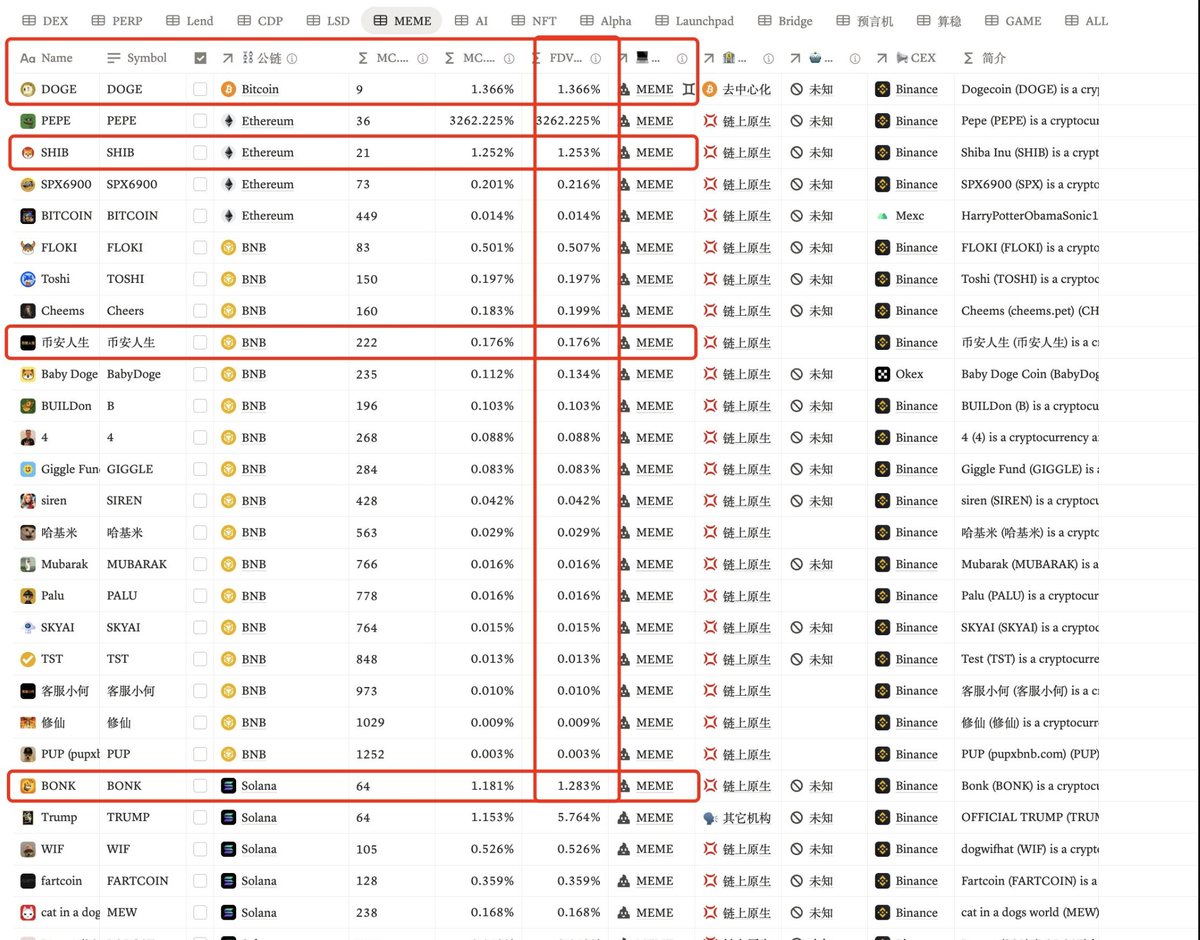Switch to the 预言机 tab

tap(864, 20)
